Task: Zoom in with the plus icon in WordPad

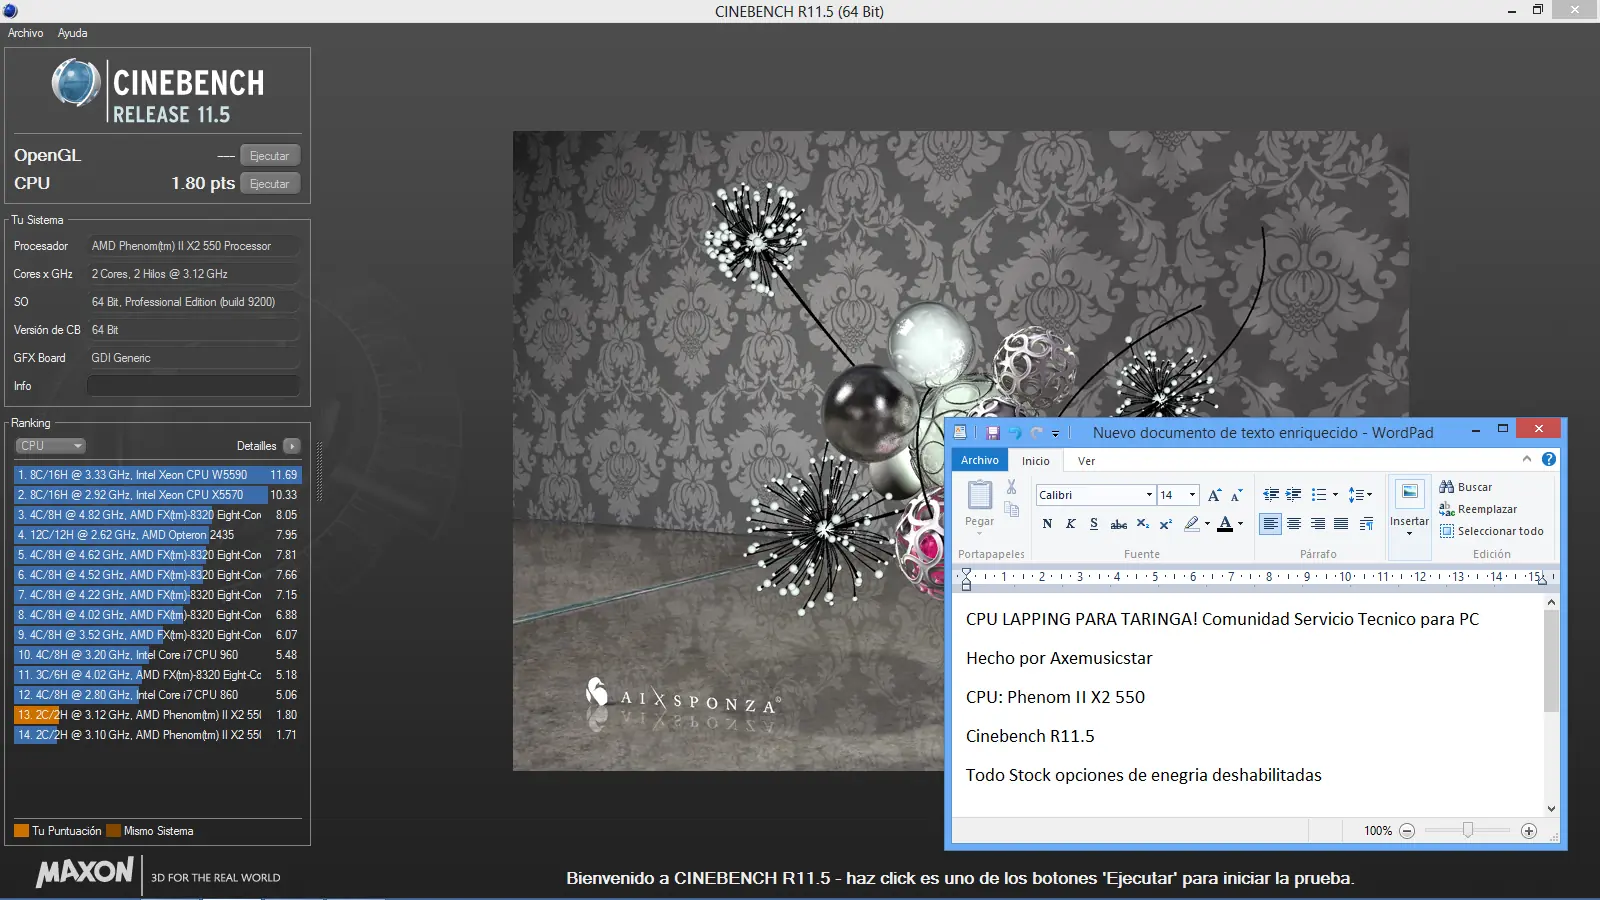Action: pyautogui.click(x=1529, y=831)
